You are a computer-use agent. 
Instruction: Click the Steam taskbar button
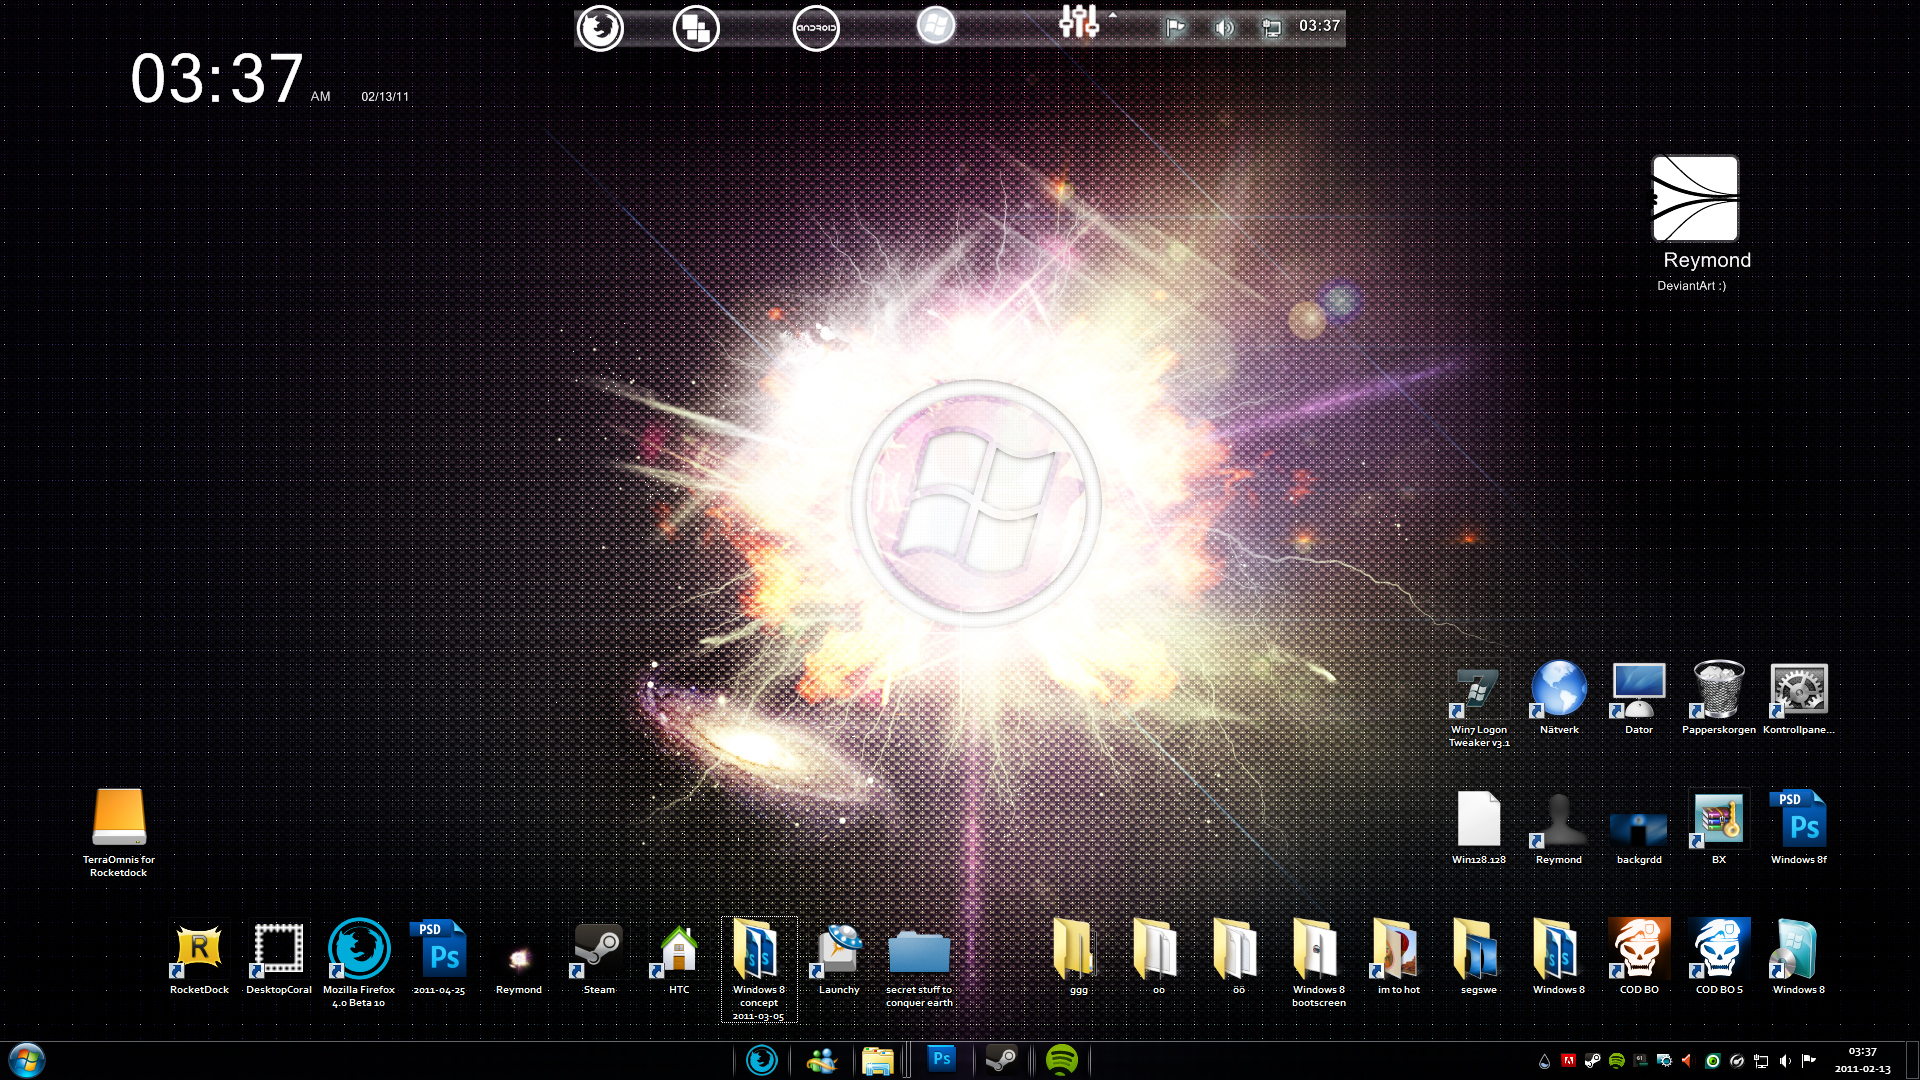coord(1001,1060)
